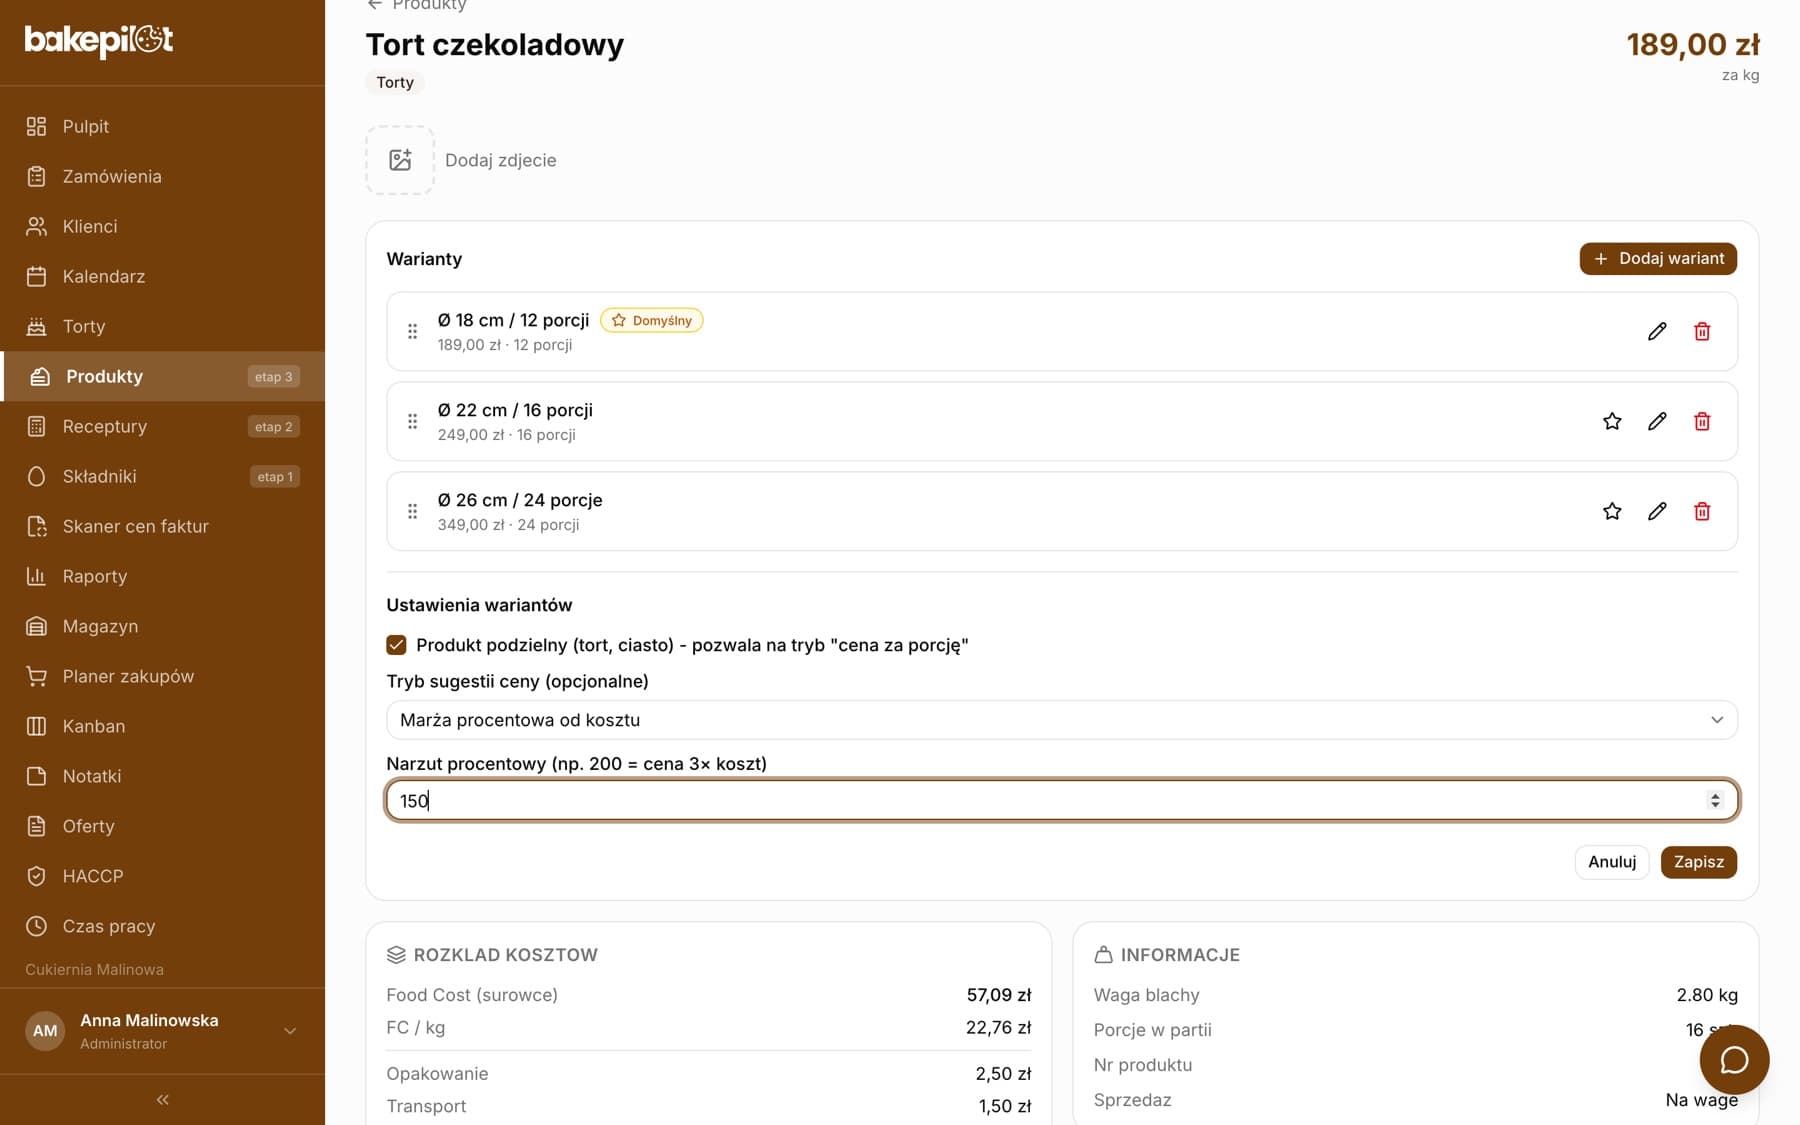Grab the drag handle of Ø 22 cm variant
1800x1125 pixels.
point(412,421)
